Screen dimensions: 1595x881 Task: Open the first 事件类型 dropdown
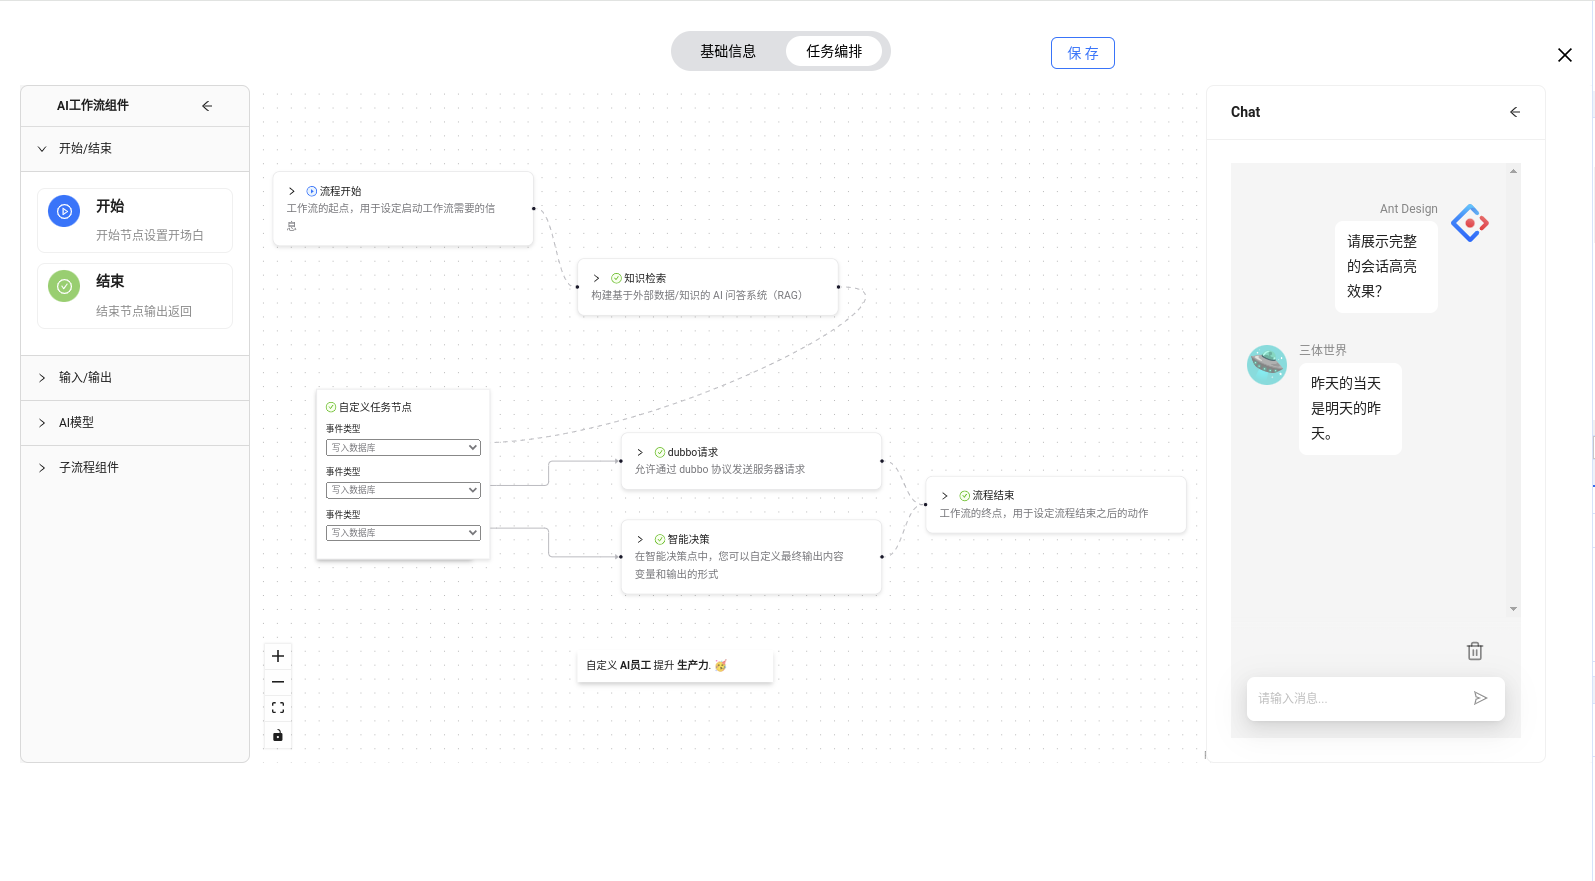point(403,448)
